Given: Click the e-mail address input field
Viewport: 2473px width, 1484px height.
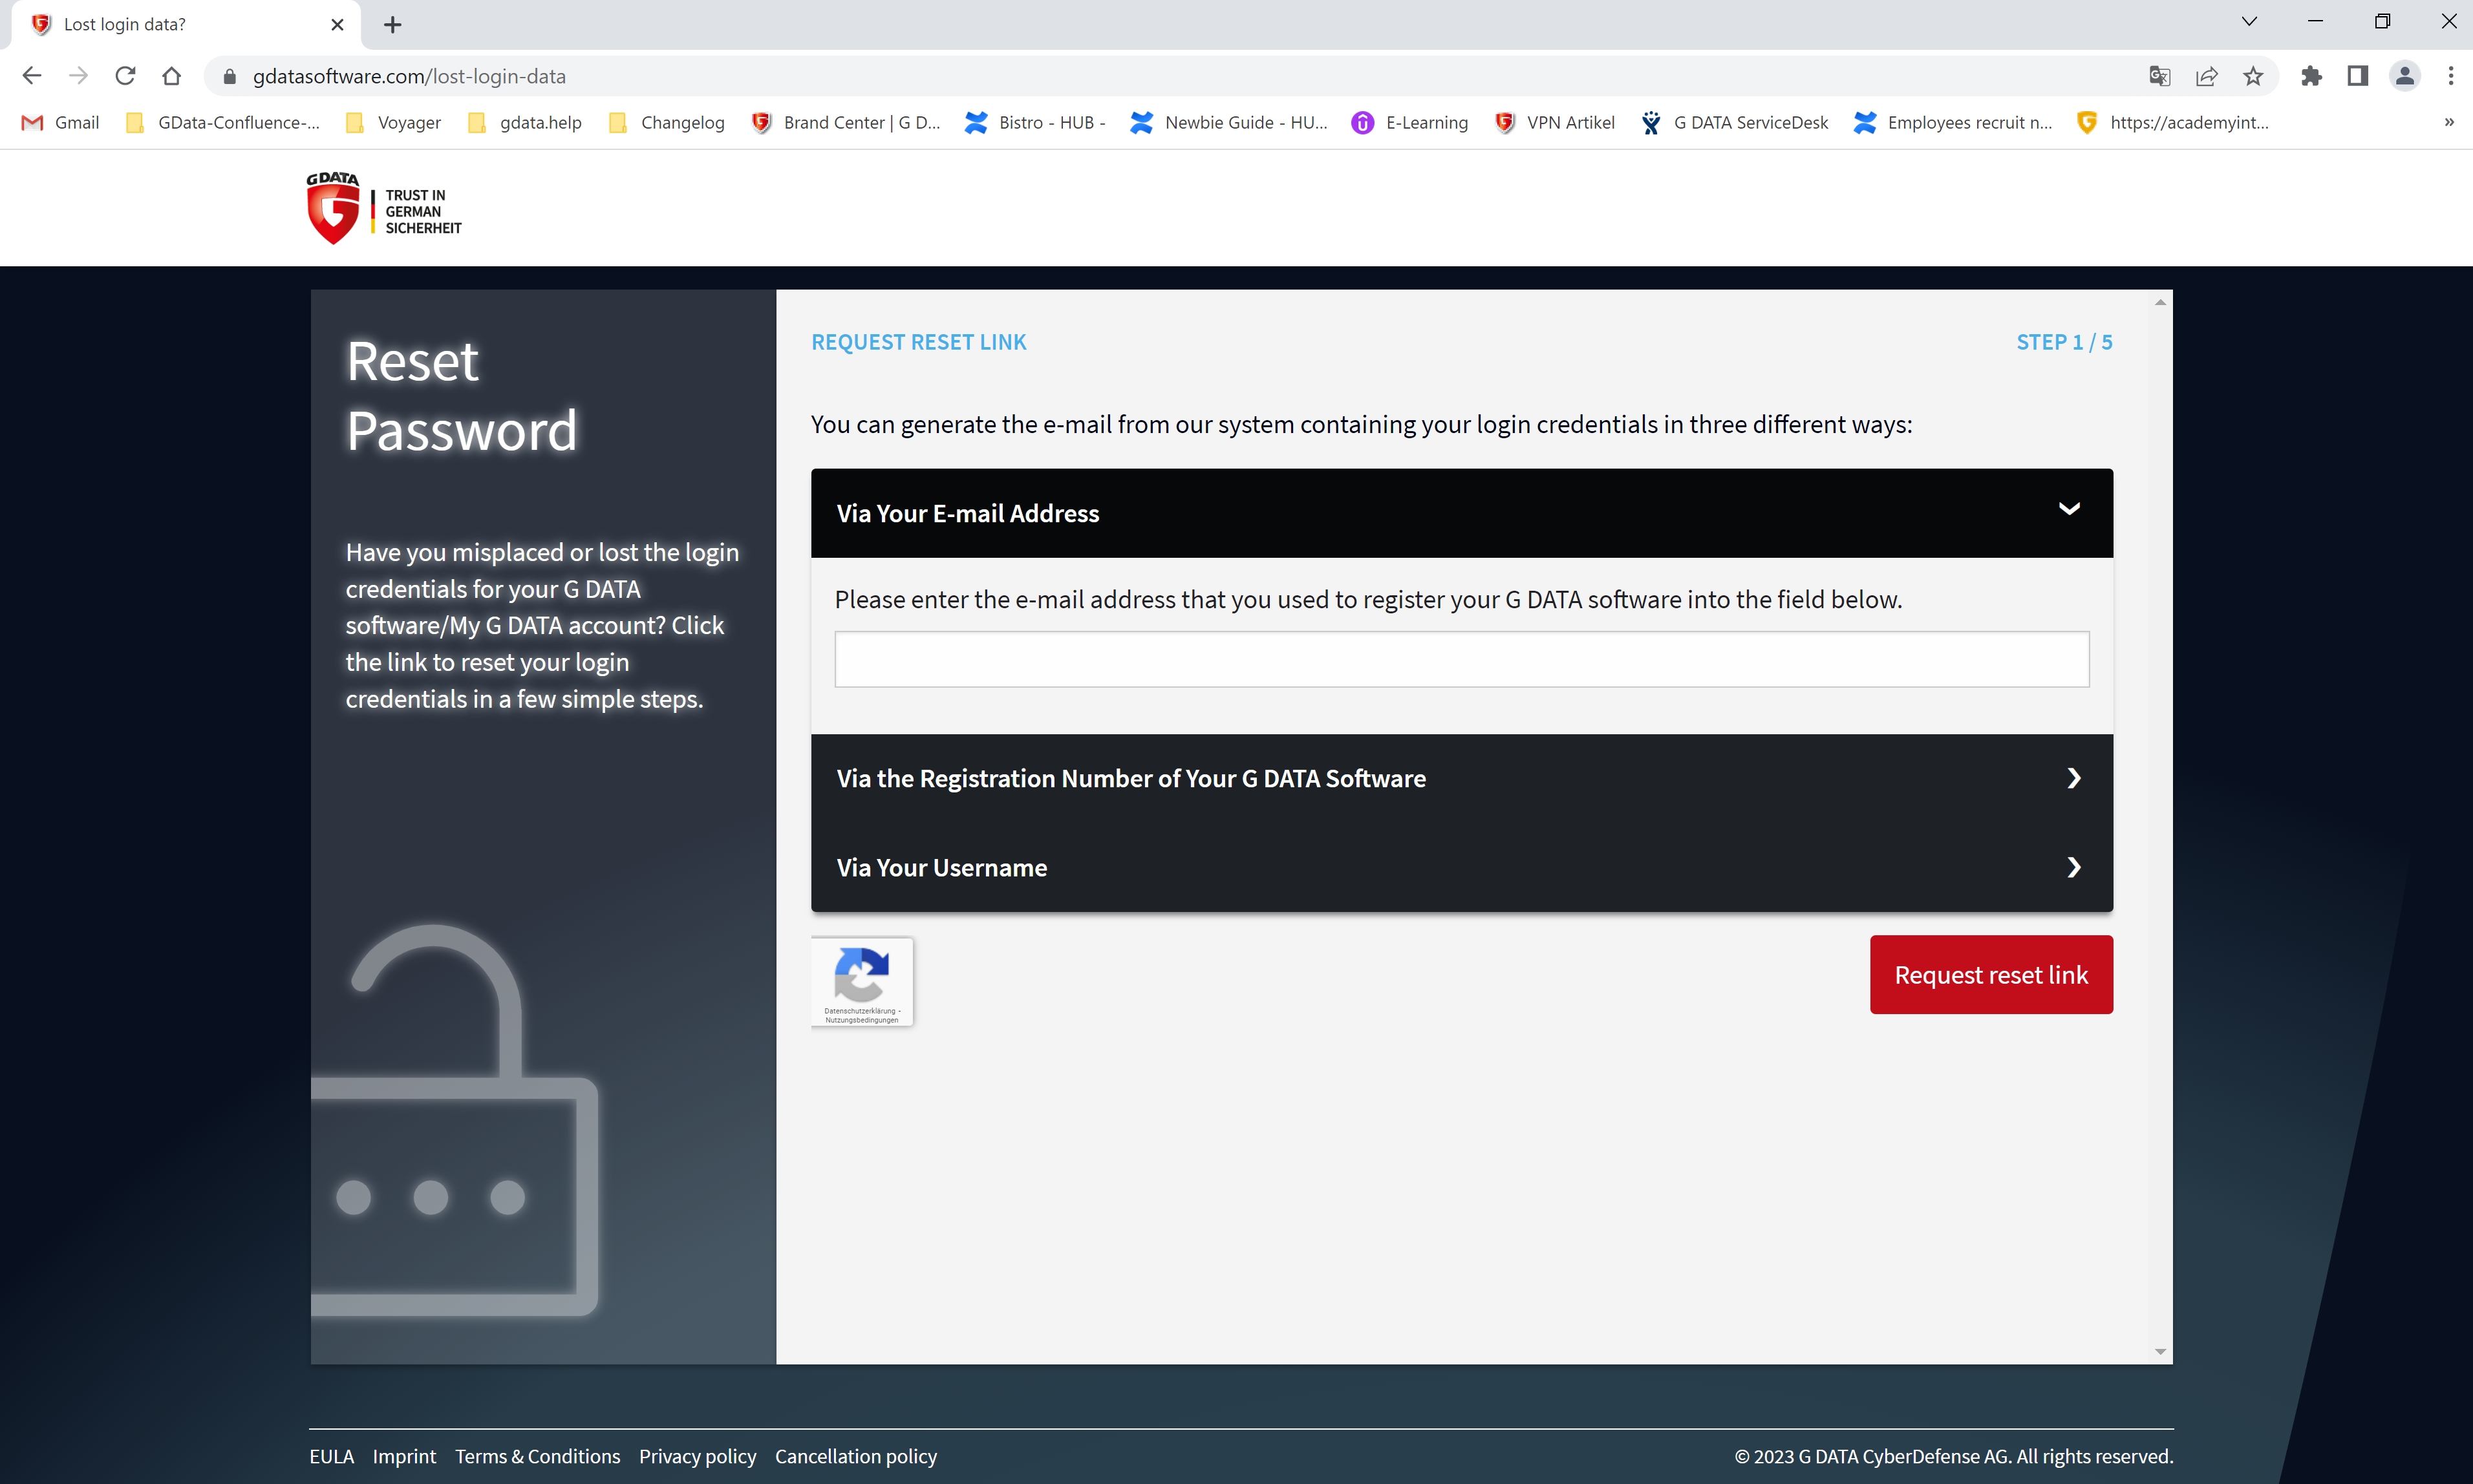Looking at the screenshot, I should coord(1461,659).
